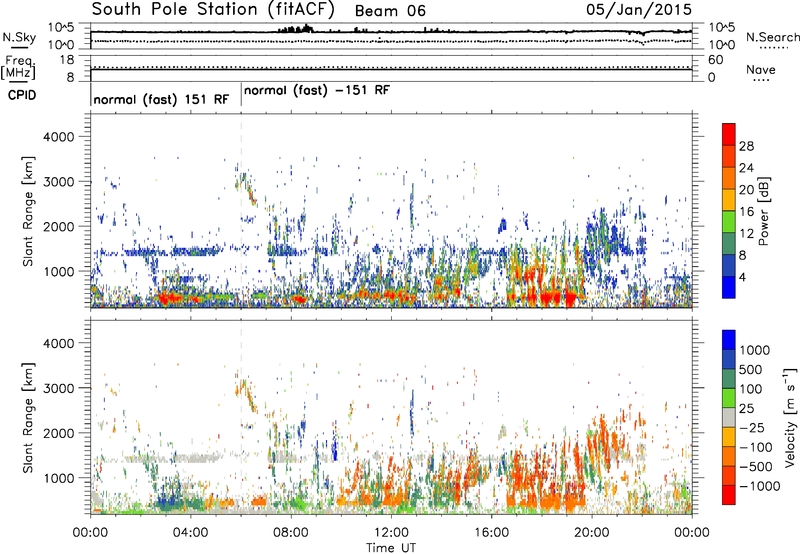Click the 'Velocity [m s-1]' colorbar label

[x=790, y=417]
